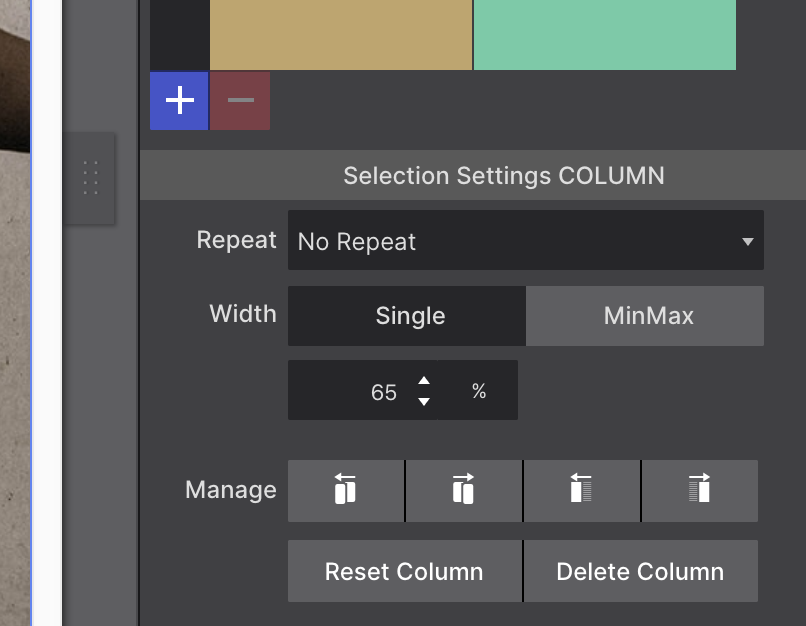Click the Reset Column button
The image size is (806, 626).
coord(405,571)
